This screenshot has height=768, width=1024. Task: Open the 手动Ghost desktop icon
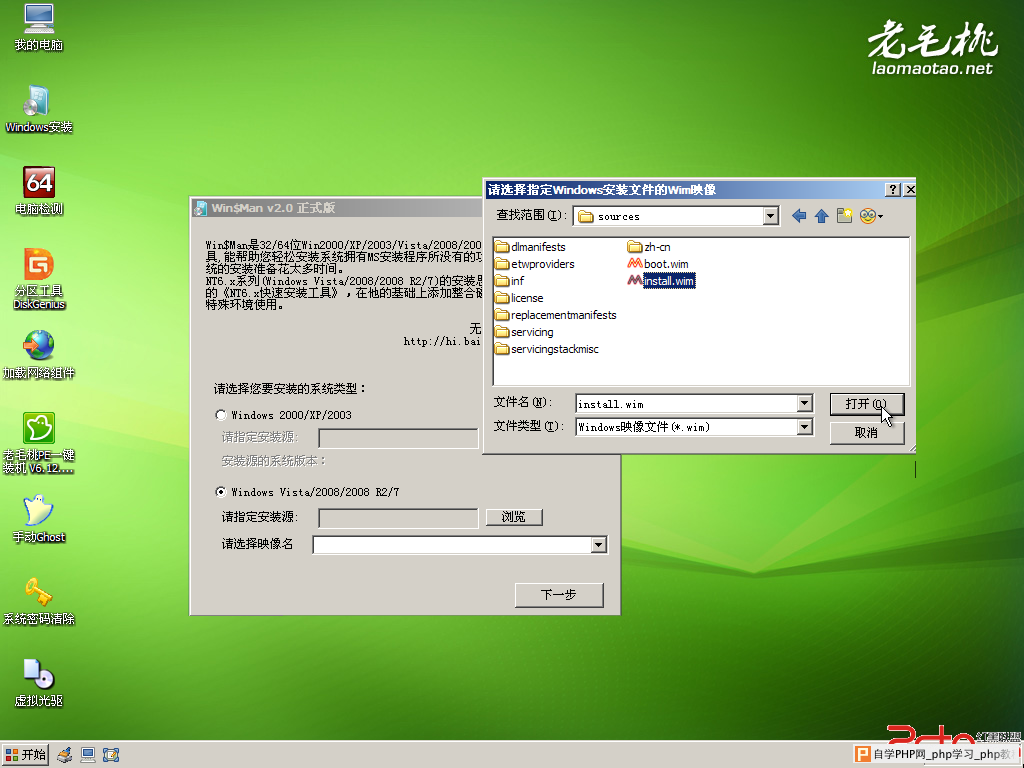tap(39, 519)
